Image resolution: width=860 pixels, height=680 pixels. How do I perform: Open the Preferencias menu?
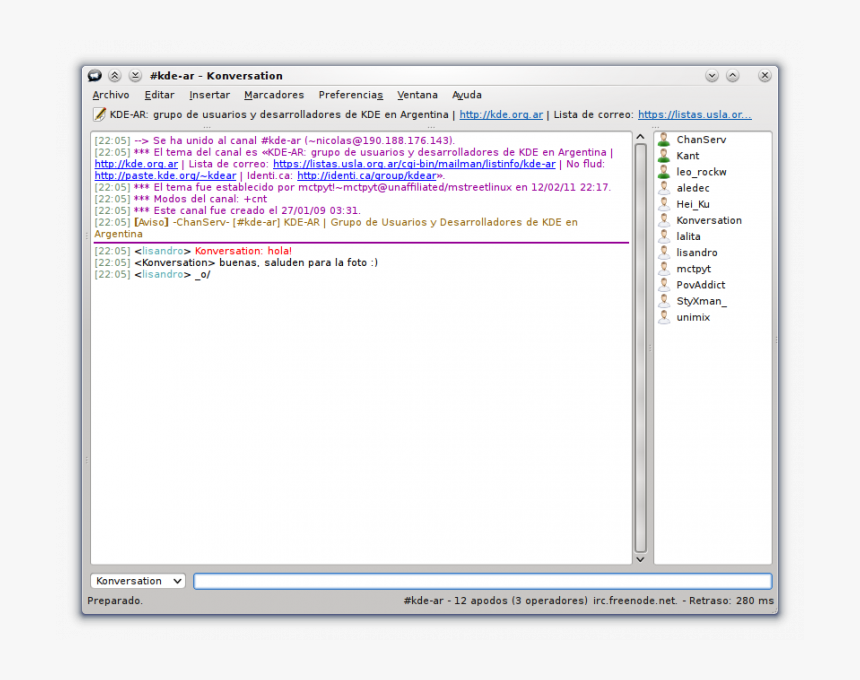click(x=351, y=95)
